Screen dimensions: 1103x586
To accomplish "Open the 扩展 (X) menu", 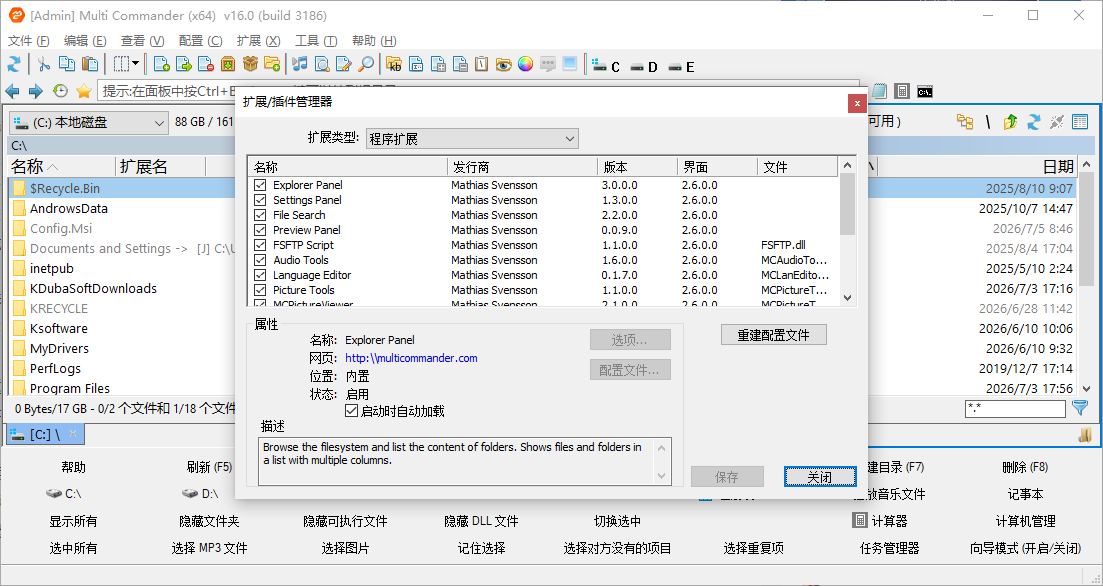I will point(258,41).
